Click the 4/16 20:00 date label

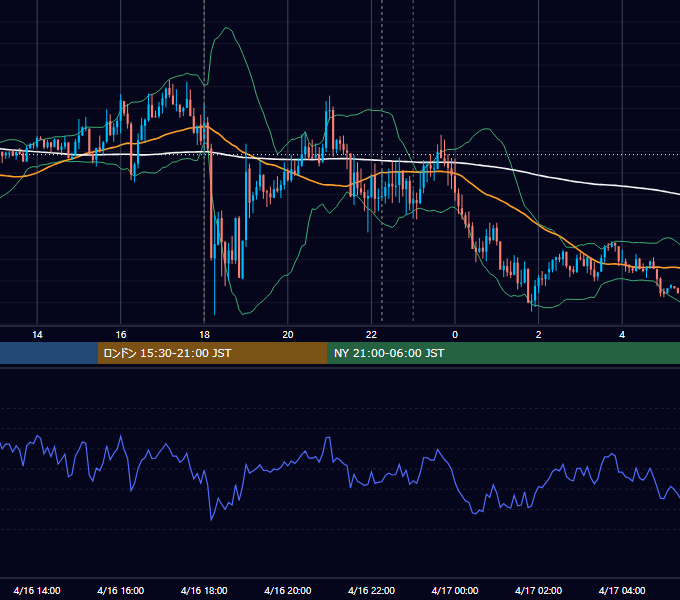(288, 590)
